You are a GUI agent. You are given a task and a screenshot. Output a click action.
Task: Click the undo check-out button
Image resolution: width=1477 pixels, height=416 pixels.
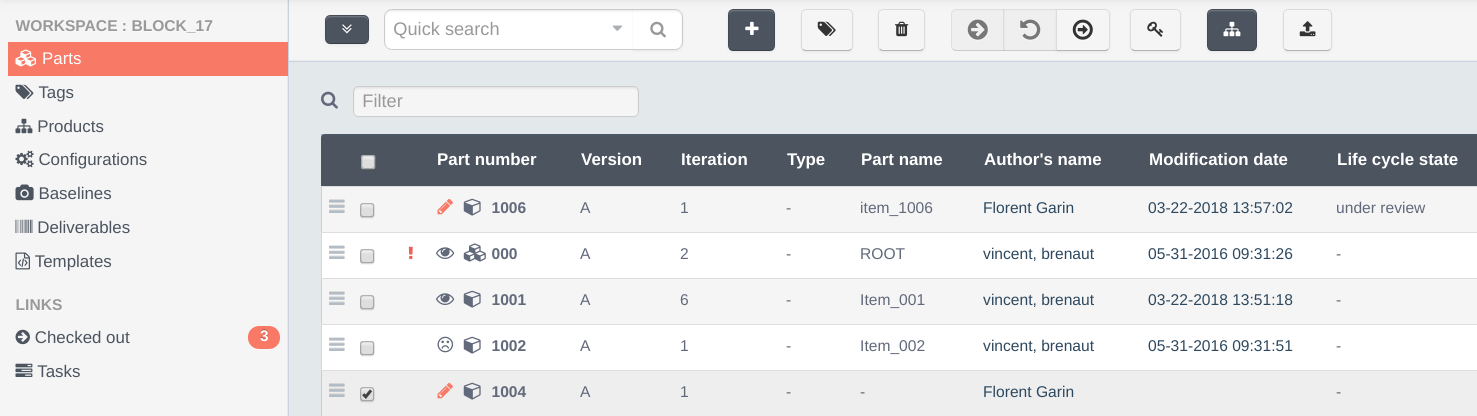pyautogui.click(x=1029, y=30)
